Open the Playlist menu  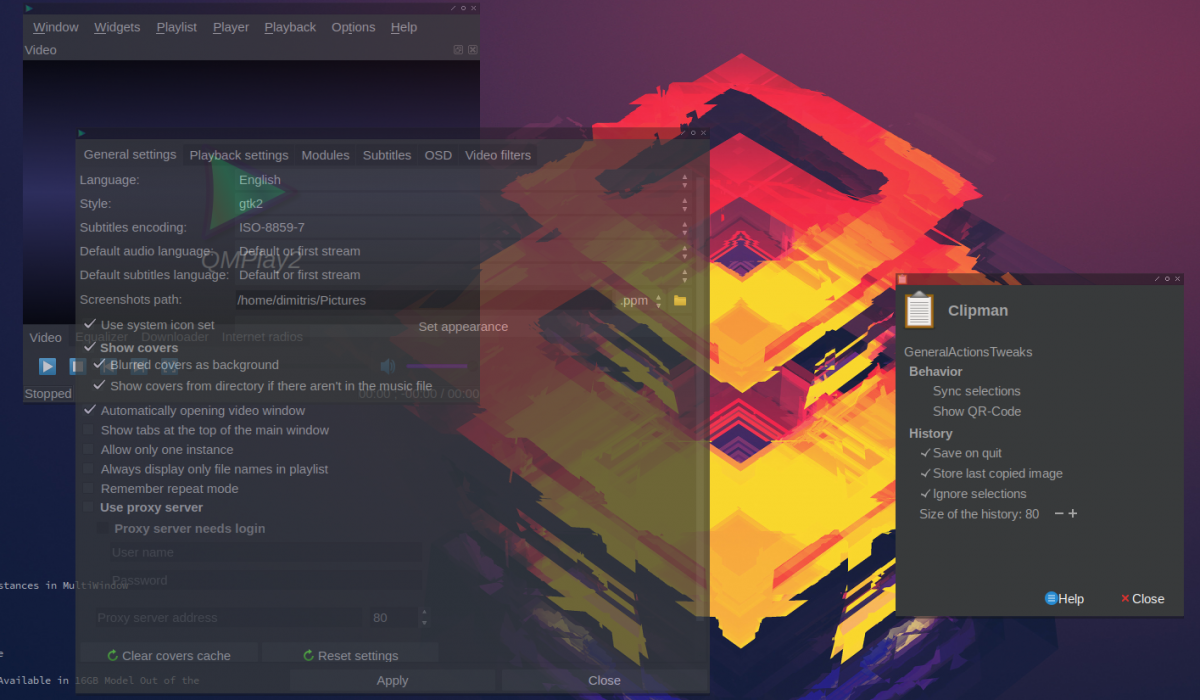coord(177,27)
